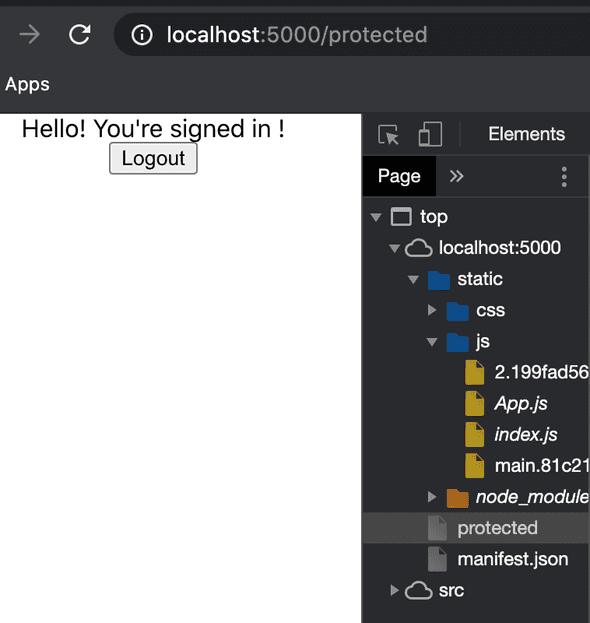The height and width of the screenshot is (623, 590).
Task: Reload the page with the refresh icon
Action: (x=79, y=35)
